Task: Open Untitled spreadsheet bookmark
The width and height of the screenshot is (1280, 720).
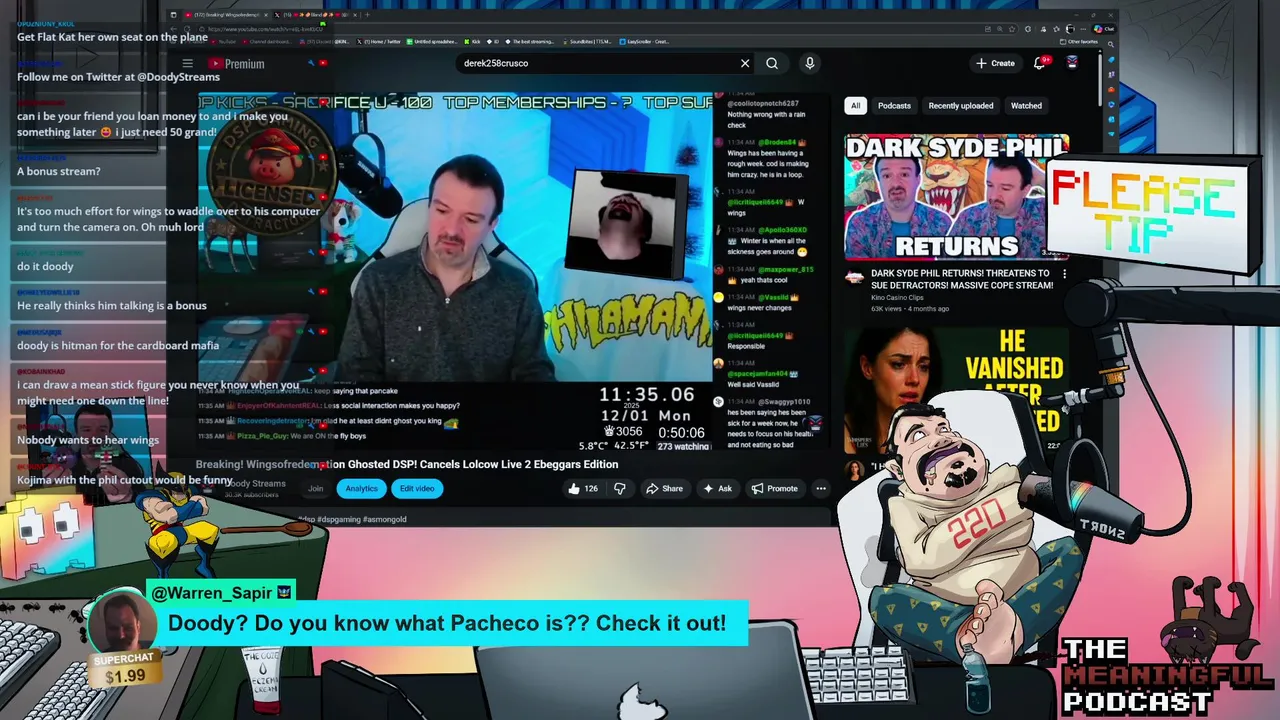Action: [430, 42]
